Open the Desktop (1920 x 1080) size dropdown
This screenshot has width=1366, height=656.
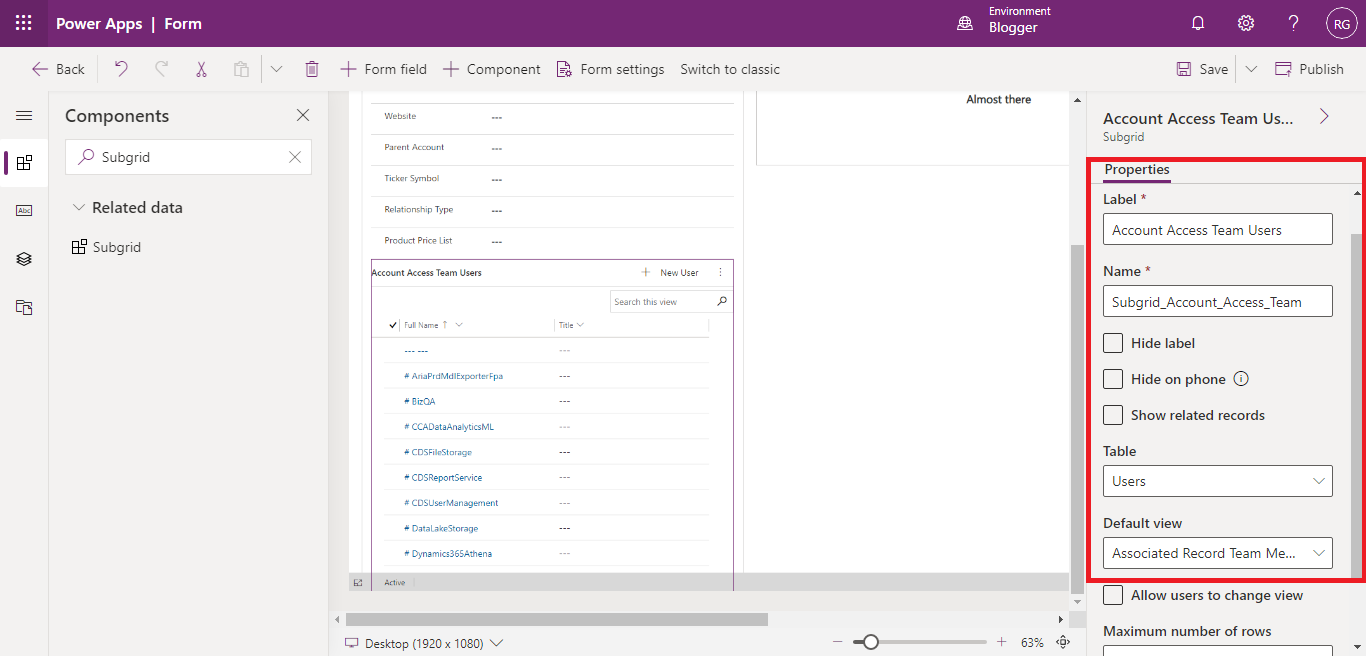(x=424, y=643)
